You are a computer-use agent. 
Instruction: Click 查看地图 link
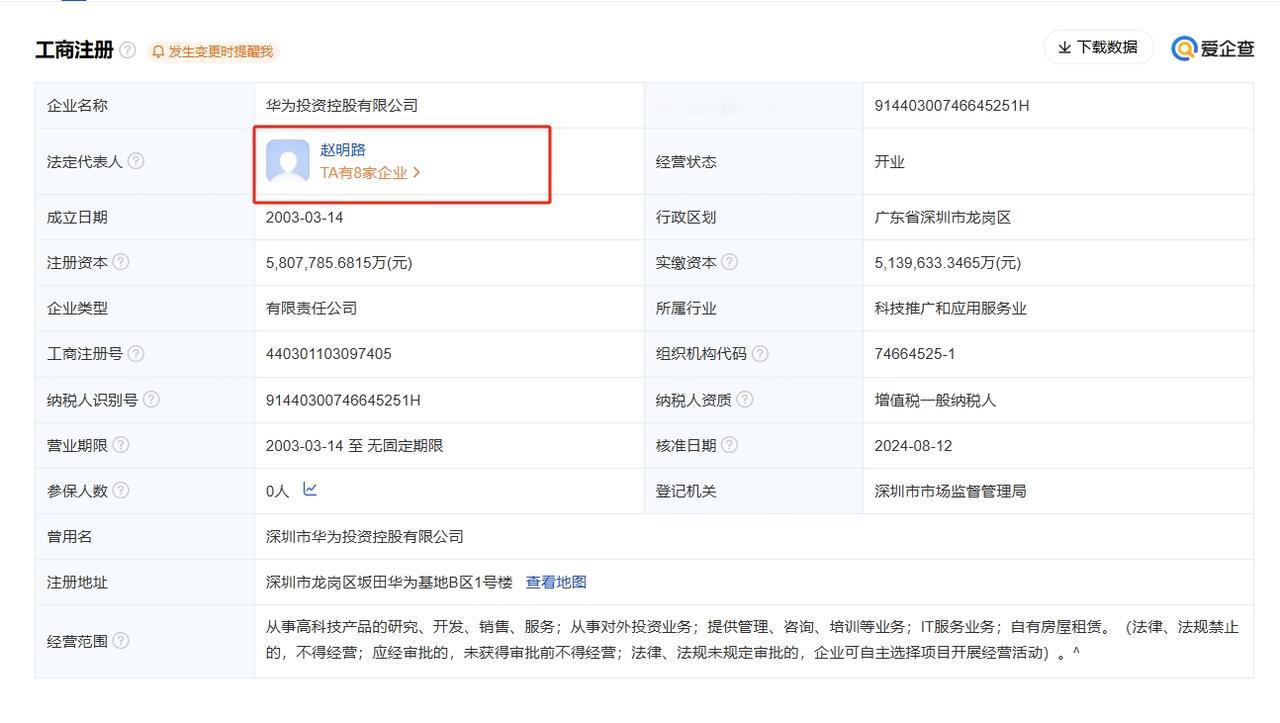click(x=556, y=582)
